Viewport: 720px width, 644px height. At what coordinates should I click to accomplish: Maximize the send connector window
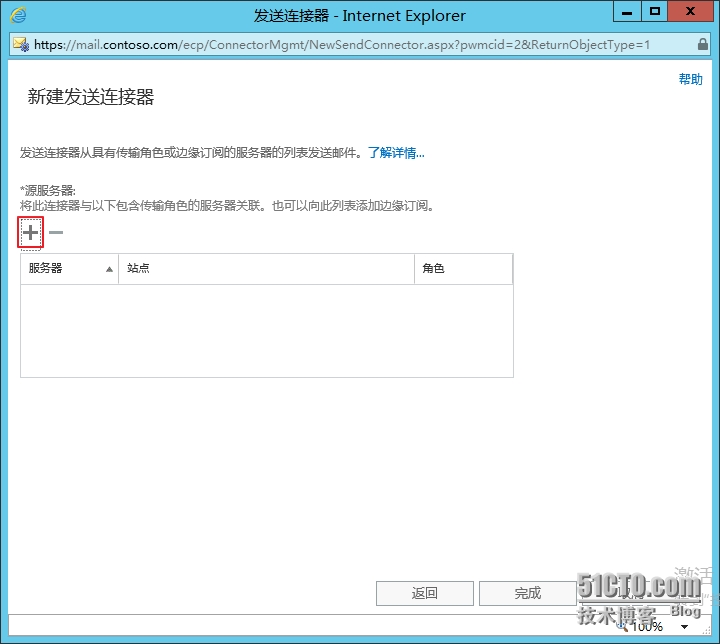coord(655,13)
